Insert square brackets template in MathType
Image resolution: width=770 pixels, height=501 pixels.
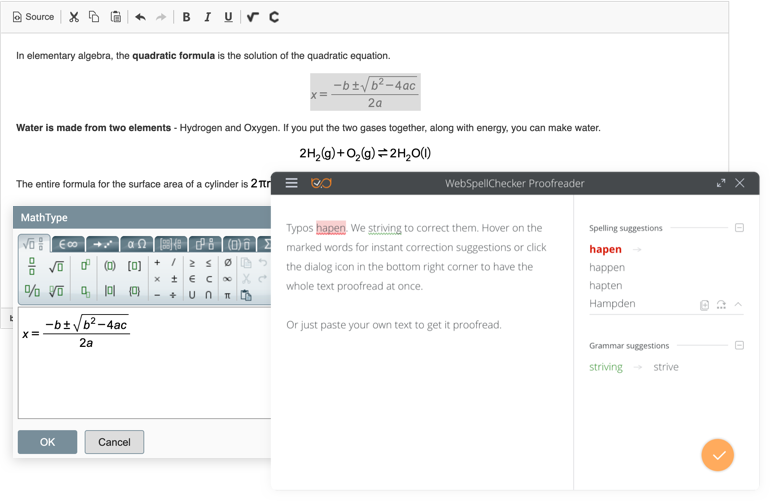click(134, 266)
